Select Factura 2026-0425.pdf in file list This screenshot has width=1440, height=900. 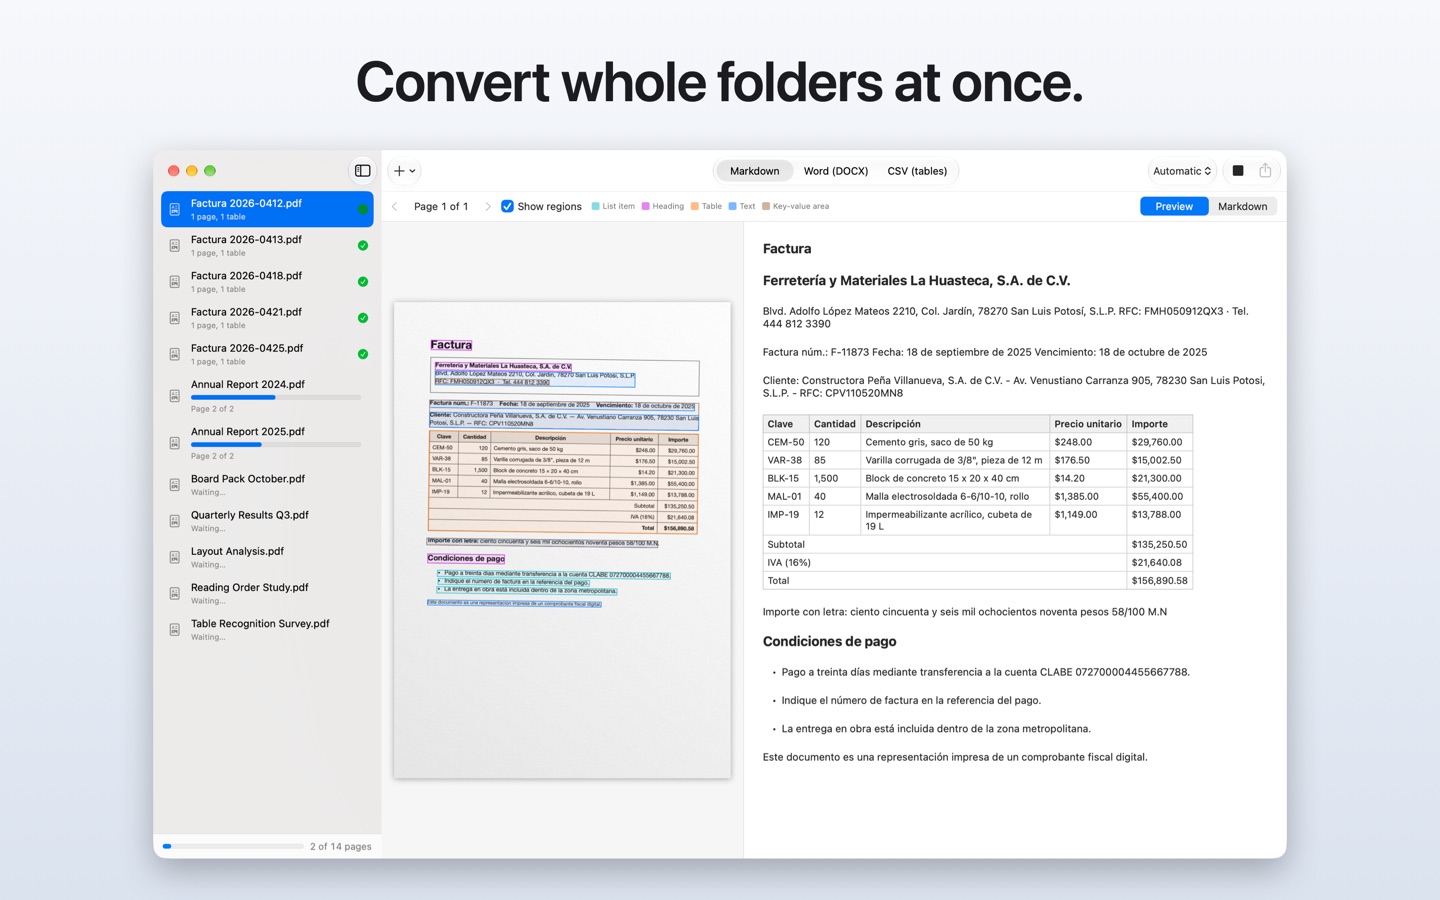pyautogui.click(x=267, y=354)
